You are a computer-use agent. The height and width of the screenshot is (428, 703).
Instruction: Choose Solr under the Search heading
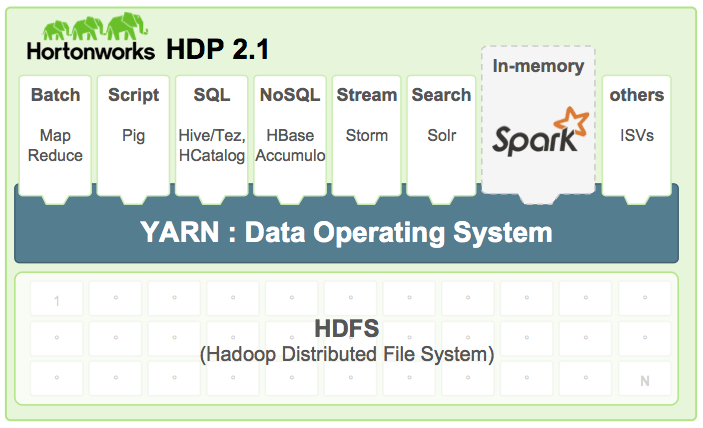click(441, 134)
